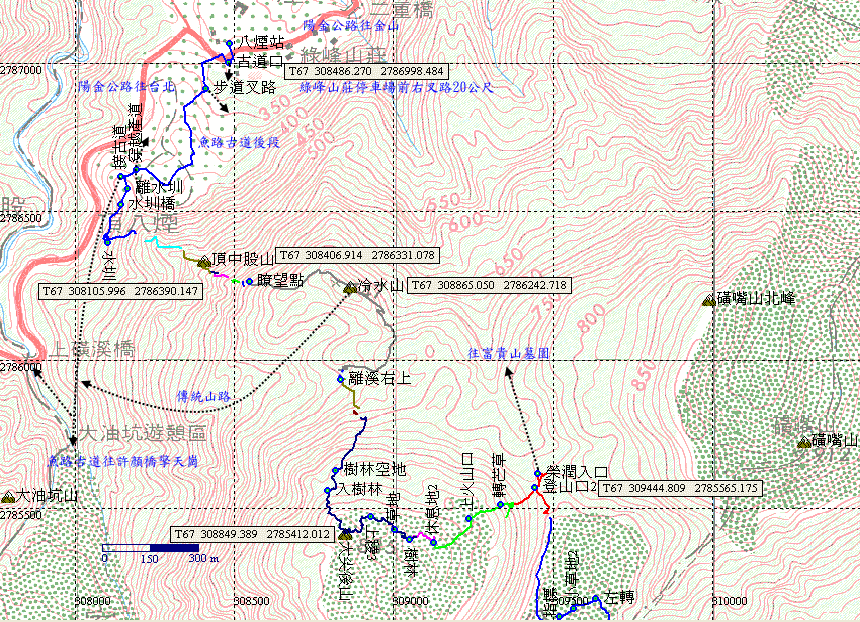Select the 磺嘴山北峰 peak marker
The height and width of the screenshot is (622, 860).
[709, 300]
